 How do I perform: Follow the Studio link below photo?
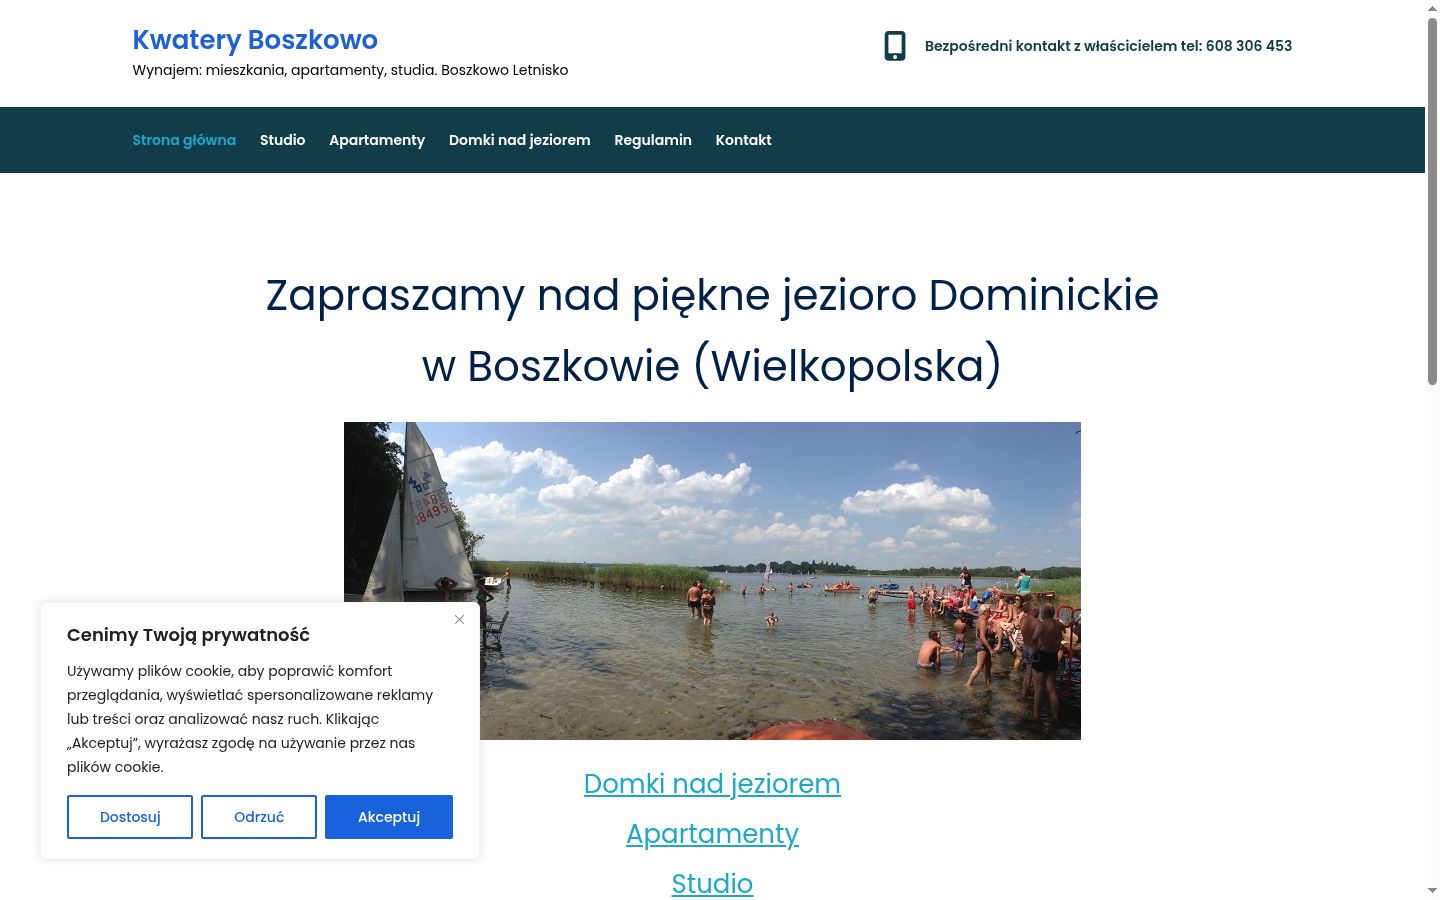(712, 884)
